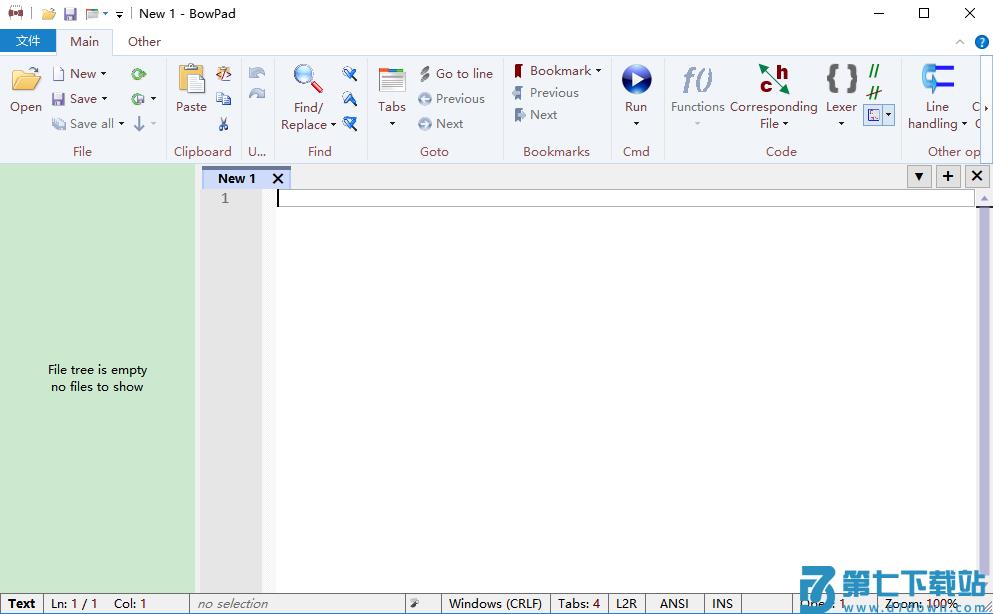This screenshot has width=993, height=614.
Task: Open the Save all dropdown arrow
Action: pos(121,123)
